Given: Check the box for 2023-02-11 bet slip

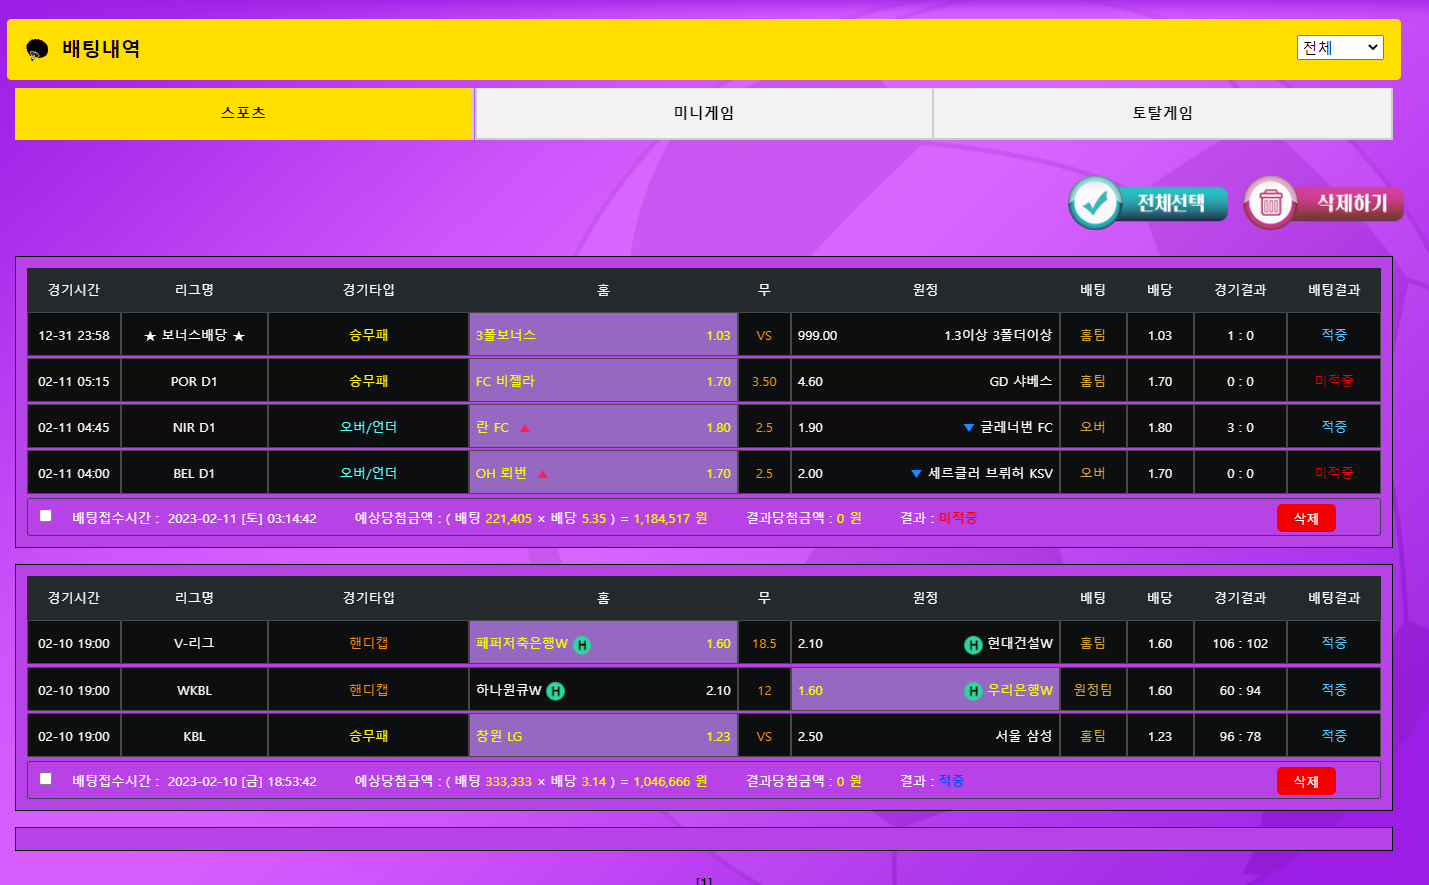Looking at the screenshot, I should (46, 516).
